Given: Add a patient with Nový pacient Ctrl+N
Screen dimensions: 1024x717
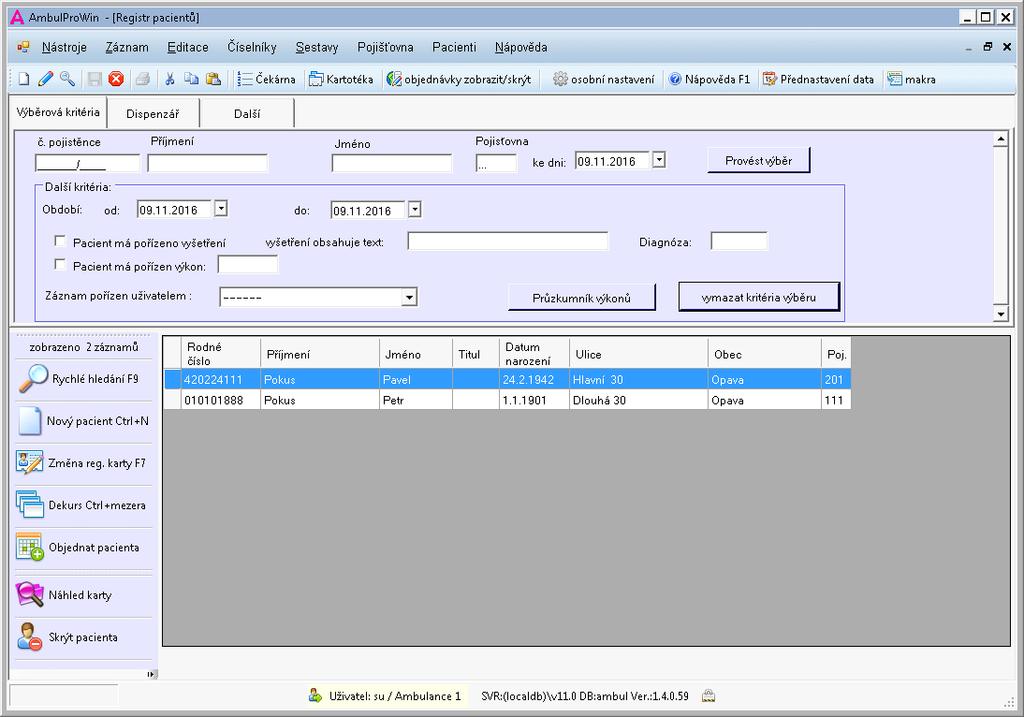Looking at the screenshot, I should pyautogui.click(x=83, y=421).
